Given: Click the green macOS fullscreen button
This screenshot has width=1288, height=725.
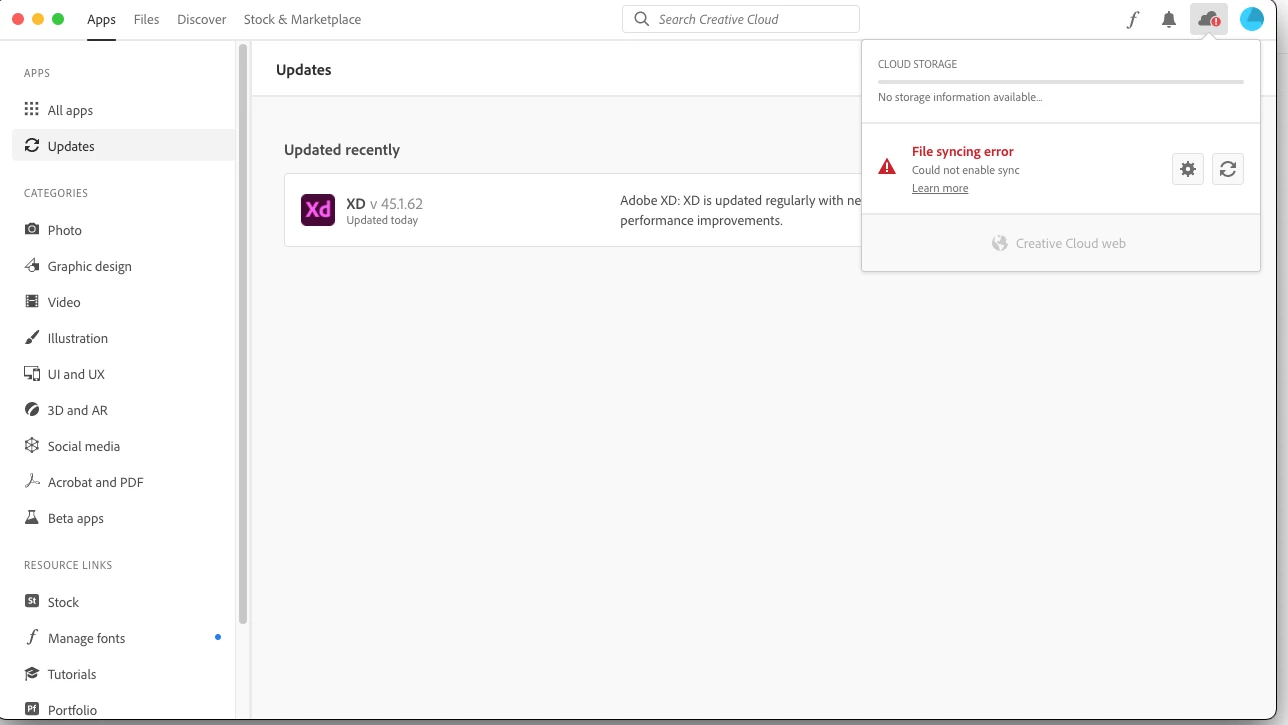Looking at the screenshot, I should coord(58,19).
